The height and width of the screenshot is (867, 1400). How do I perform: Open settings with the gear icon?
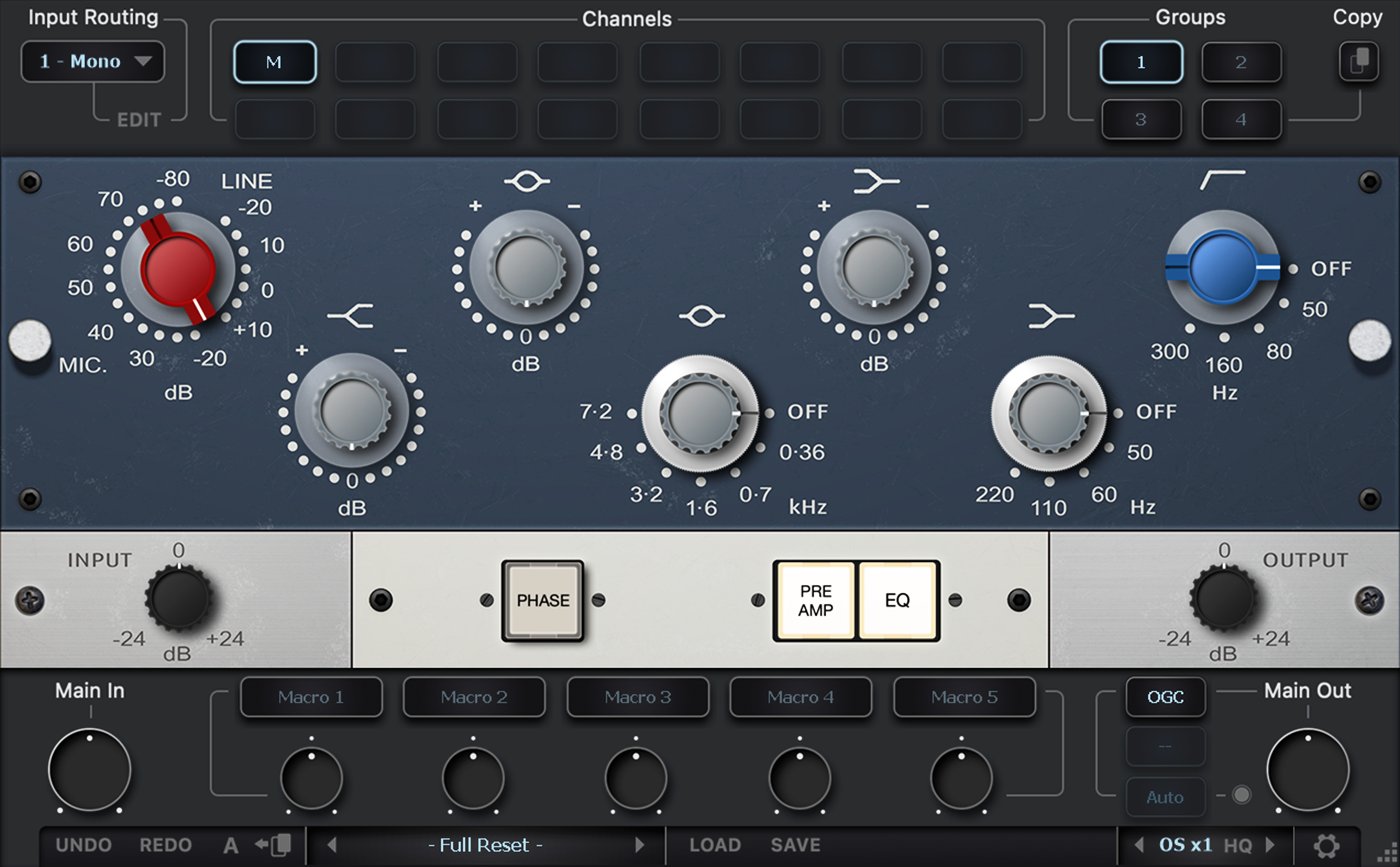tap(1326, 846)
